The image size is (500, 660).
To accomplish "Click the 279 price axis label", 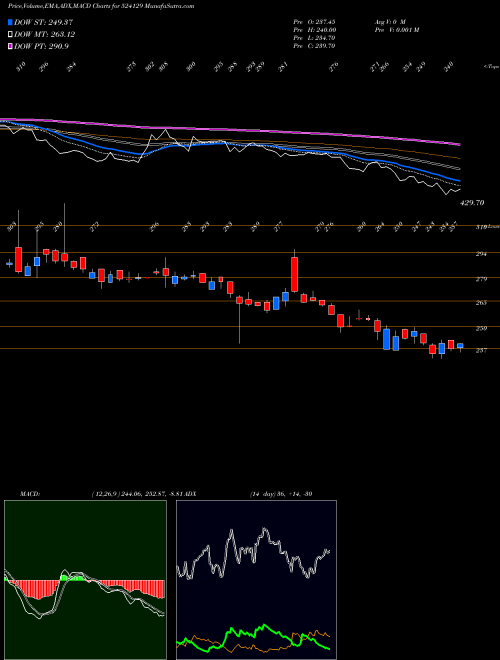I will (x=481, y=279).
